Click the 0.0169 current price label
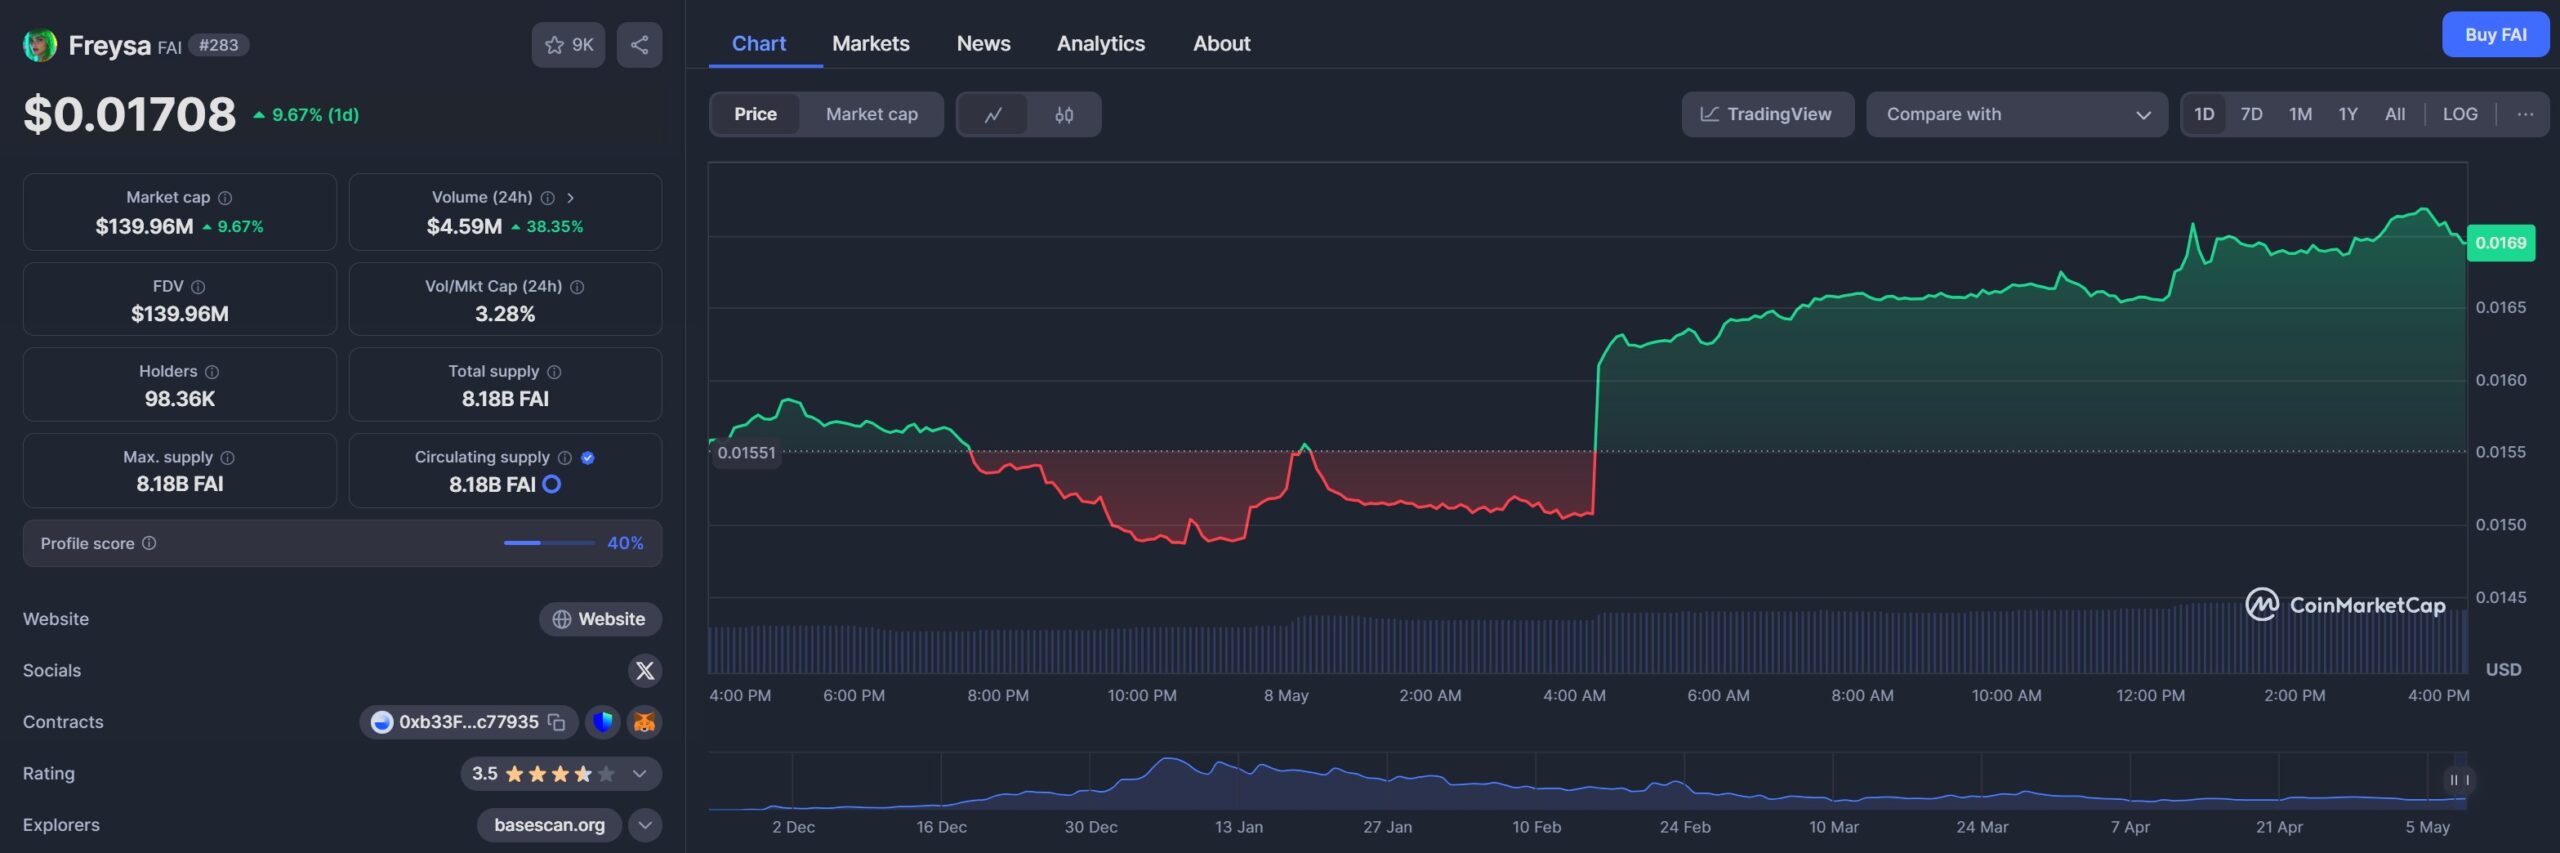2560x853 pixels. coord(2500,243)
